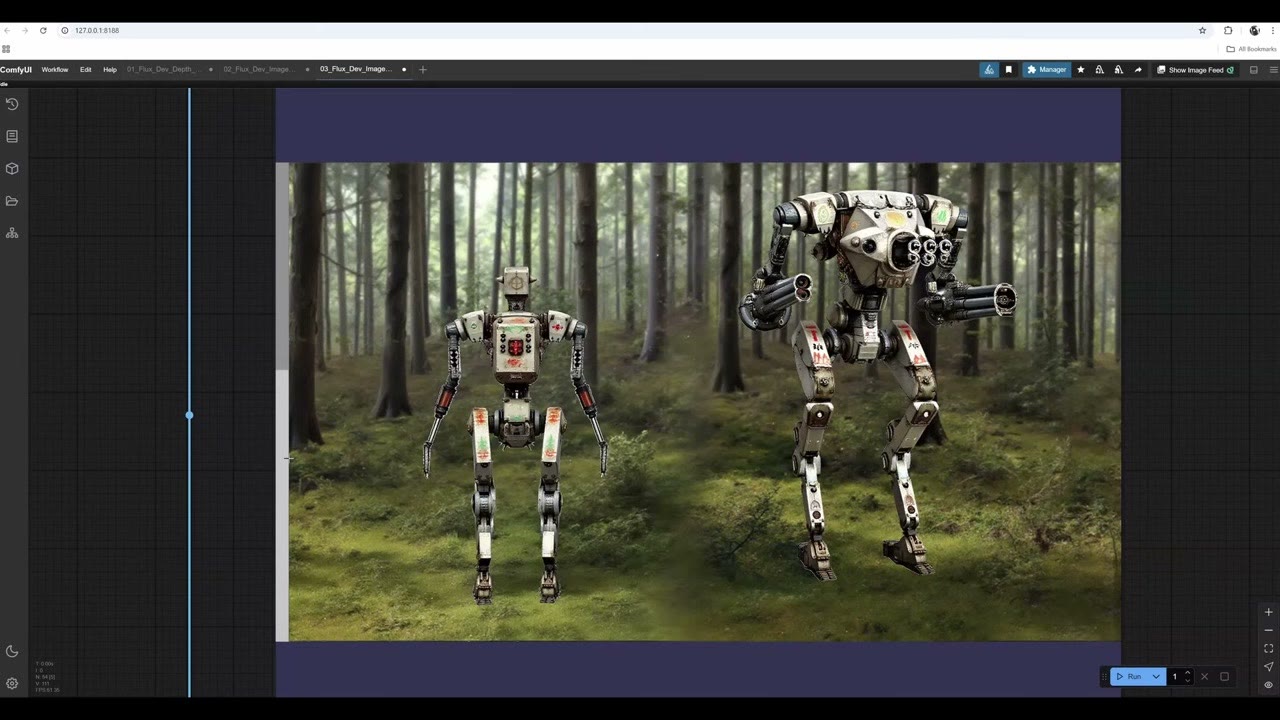The height and width of the screenshot is (720, 1280).
Task: Fit view to canvas icon
Action: 1269,648
